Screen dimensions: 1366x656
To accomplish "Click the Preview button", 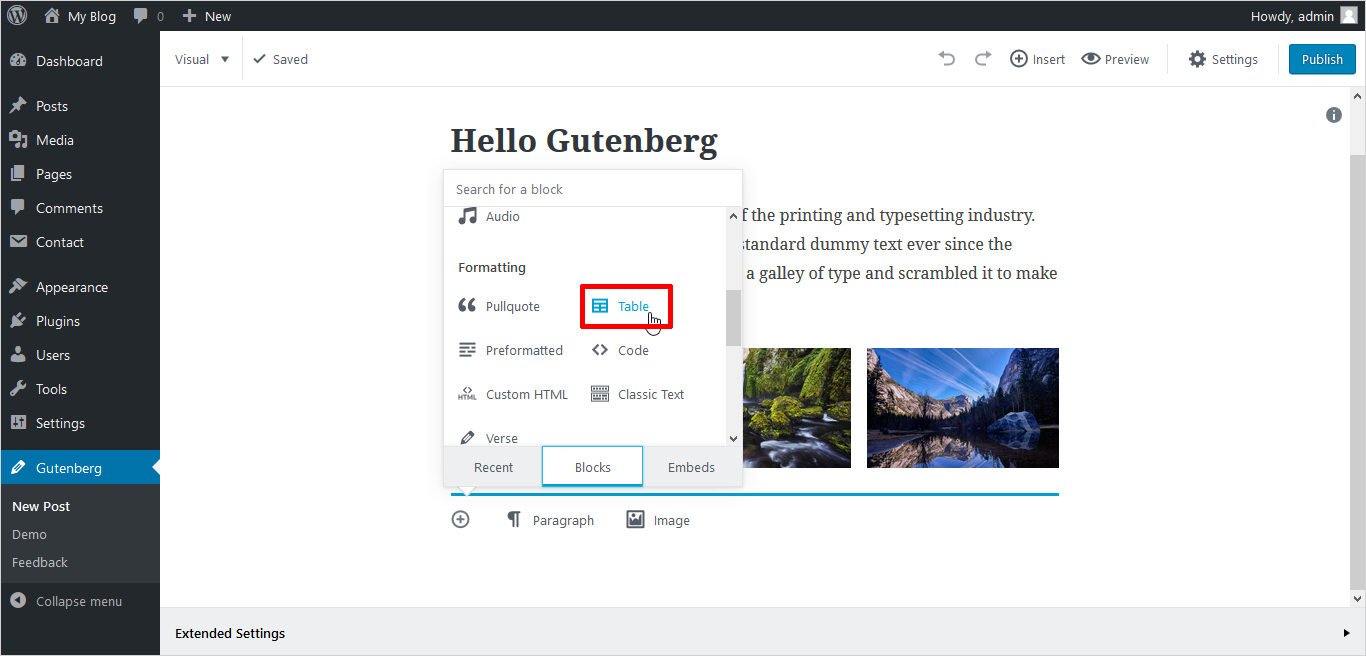I will [x=1115, y=59].
